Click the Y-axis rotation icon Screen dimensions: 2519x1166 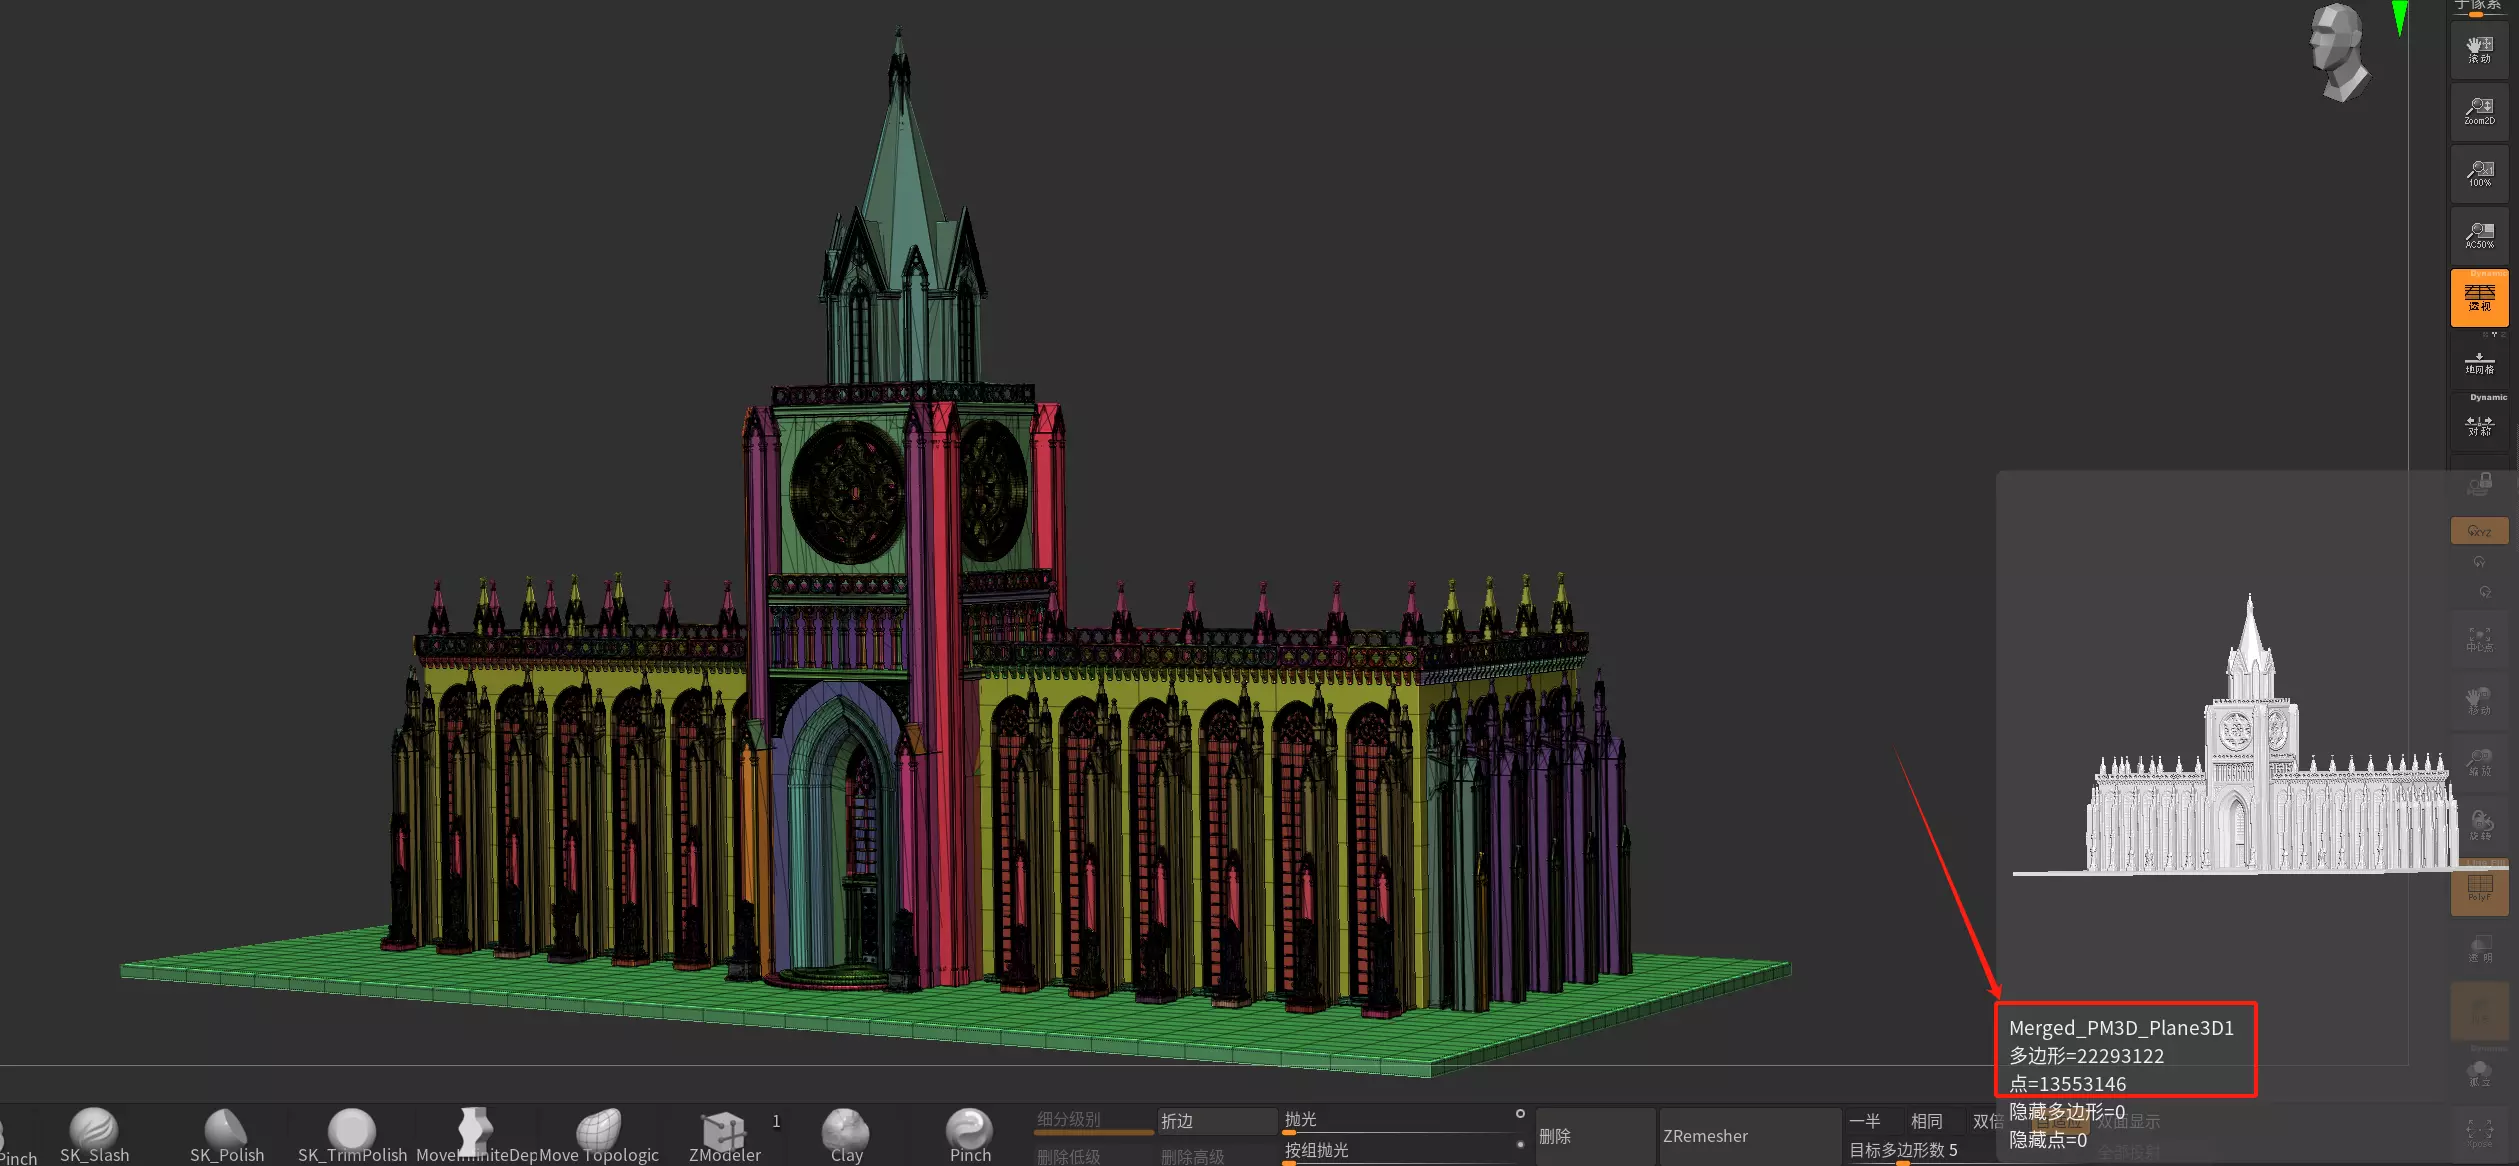[2479, 562]
